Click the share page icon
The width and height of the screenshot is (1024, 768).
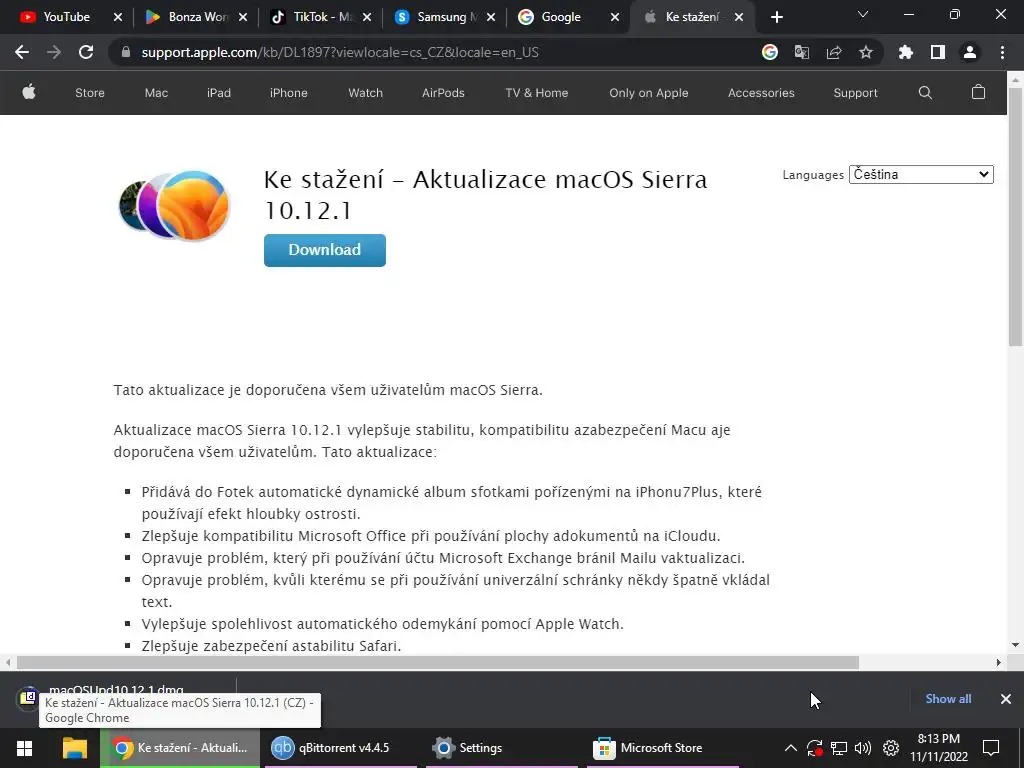click(834, 52)
